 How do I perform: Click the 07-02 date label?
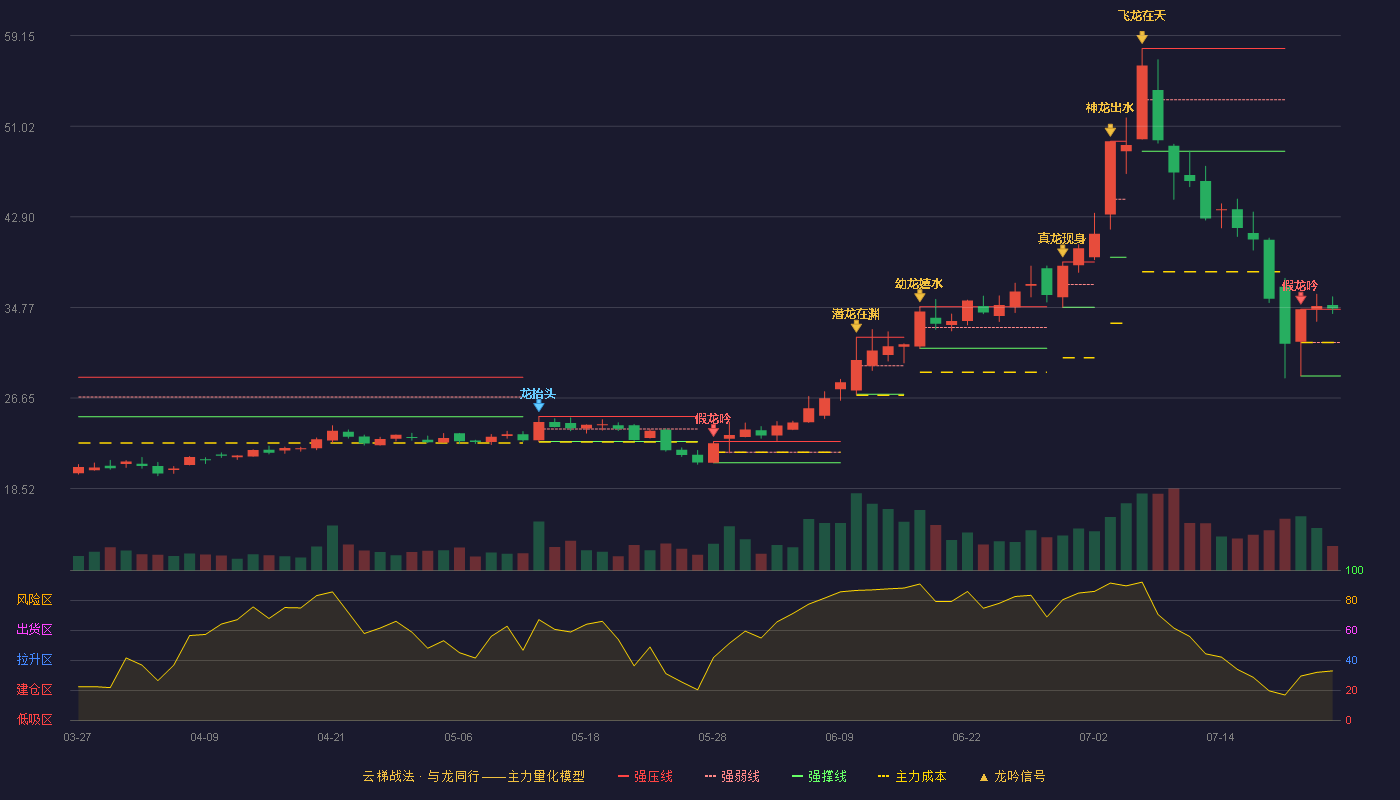[x=1093, y=737]
